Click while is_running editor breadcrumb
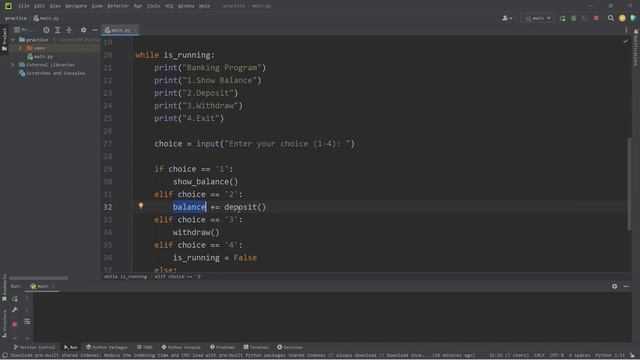640x360 pixels. point(125,277)
